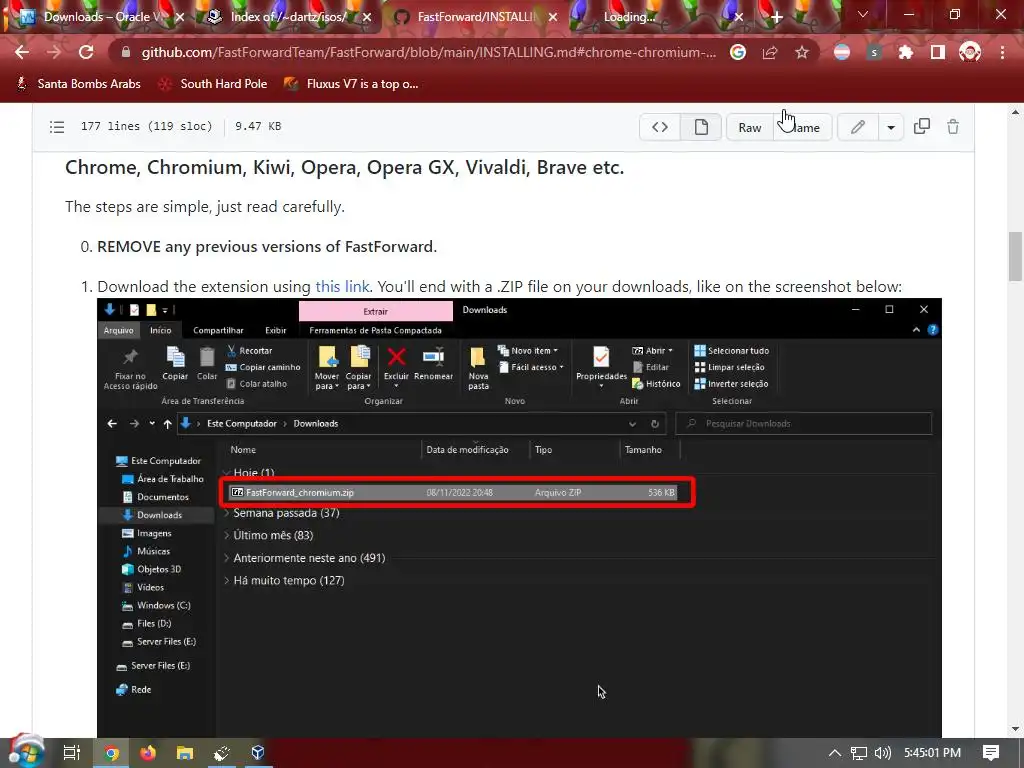Open more edit options dropdown arrow

[x=891, y=127]
